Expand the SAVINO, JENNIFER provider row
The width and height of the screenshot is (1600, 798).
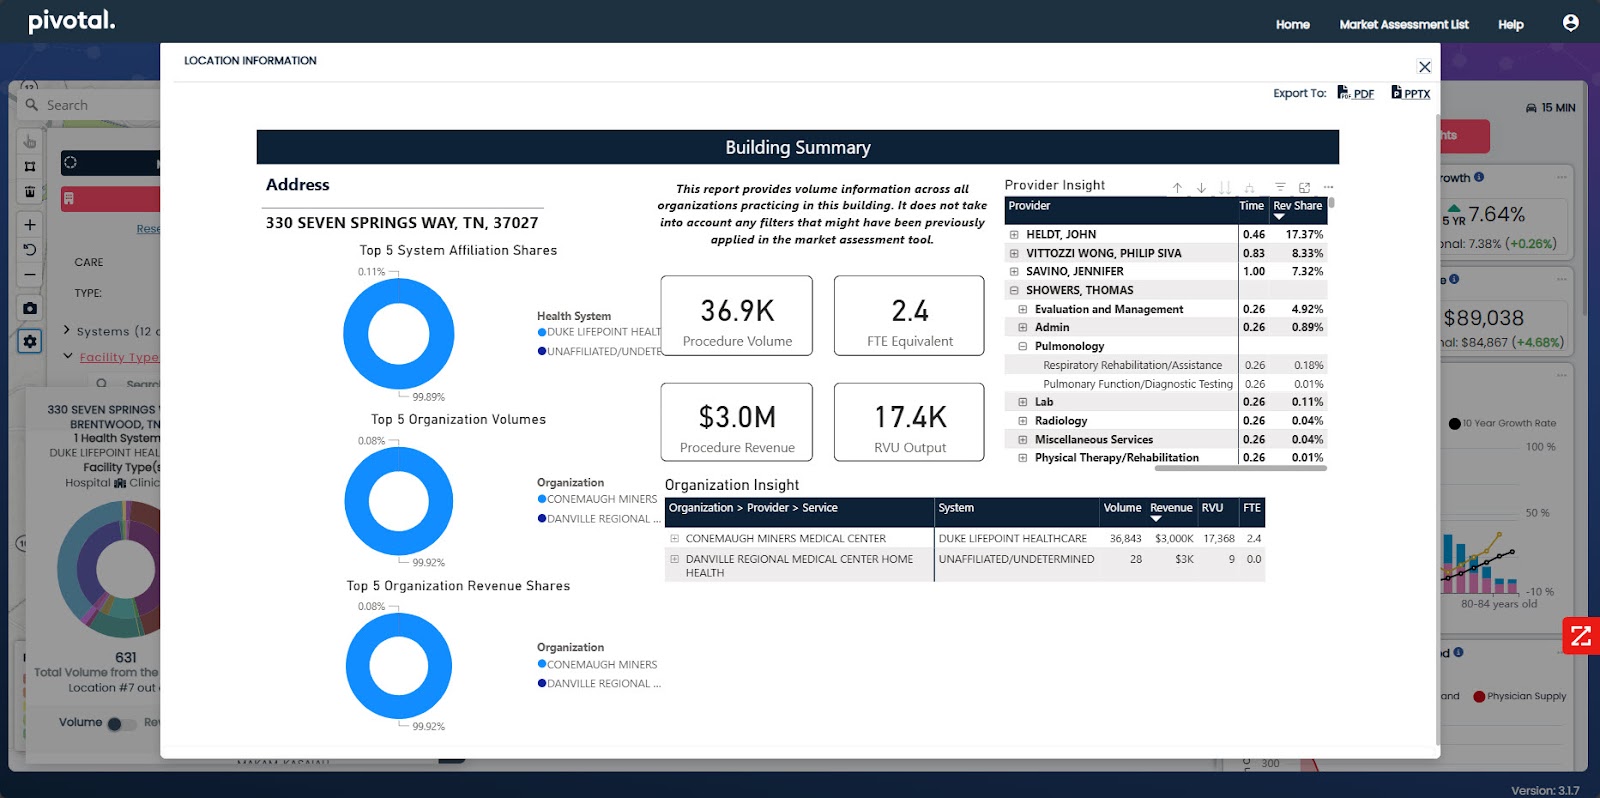pyautogui.click(x=1014, y=272)
